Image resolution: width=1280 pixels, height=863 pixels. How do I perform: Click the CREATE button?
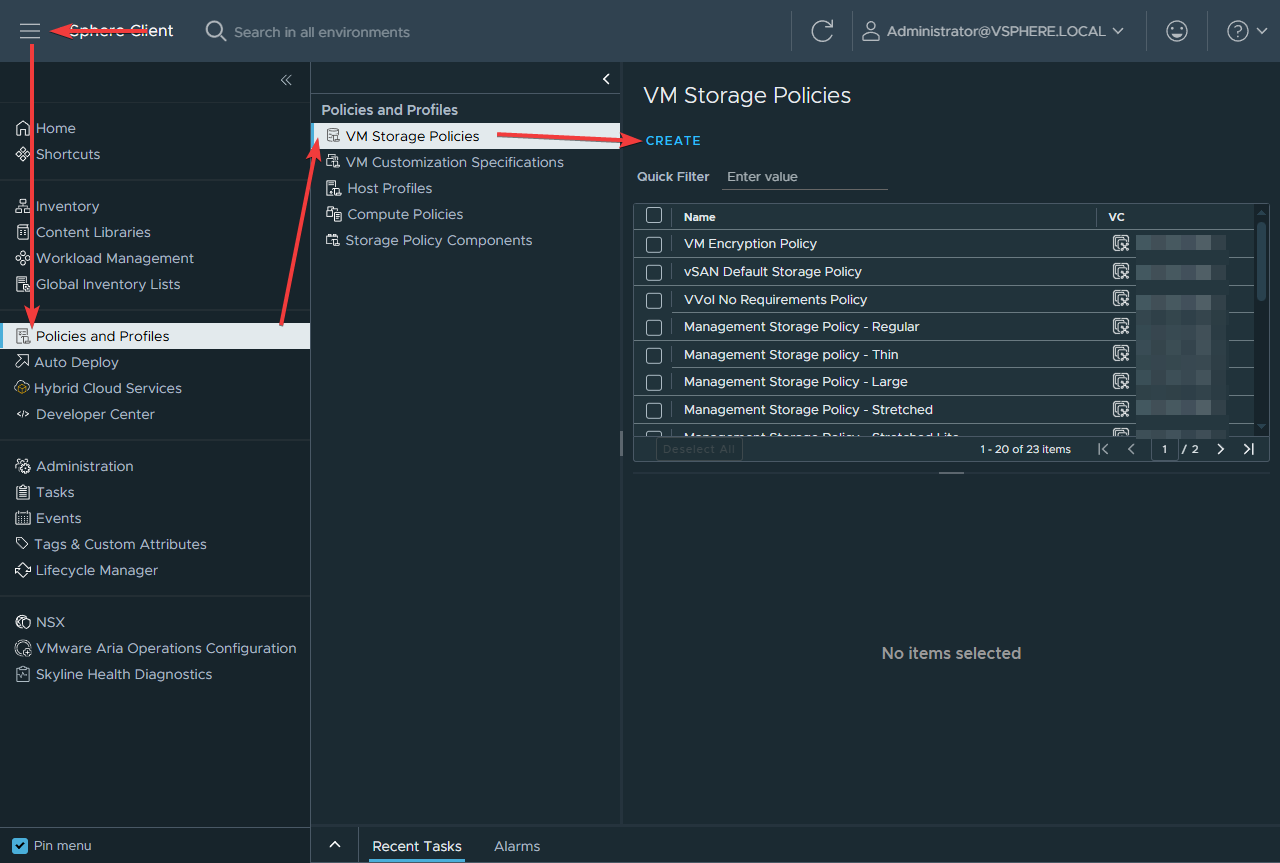[x=673, y=141]
